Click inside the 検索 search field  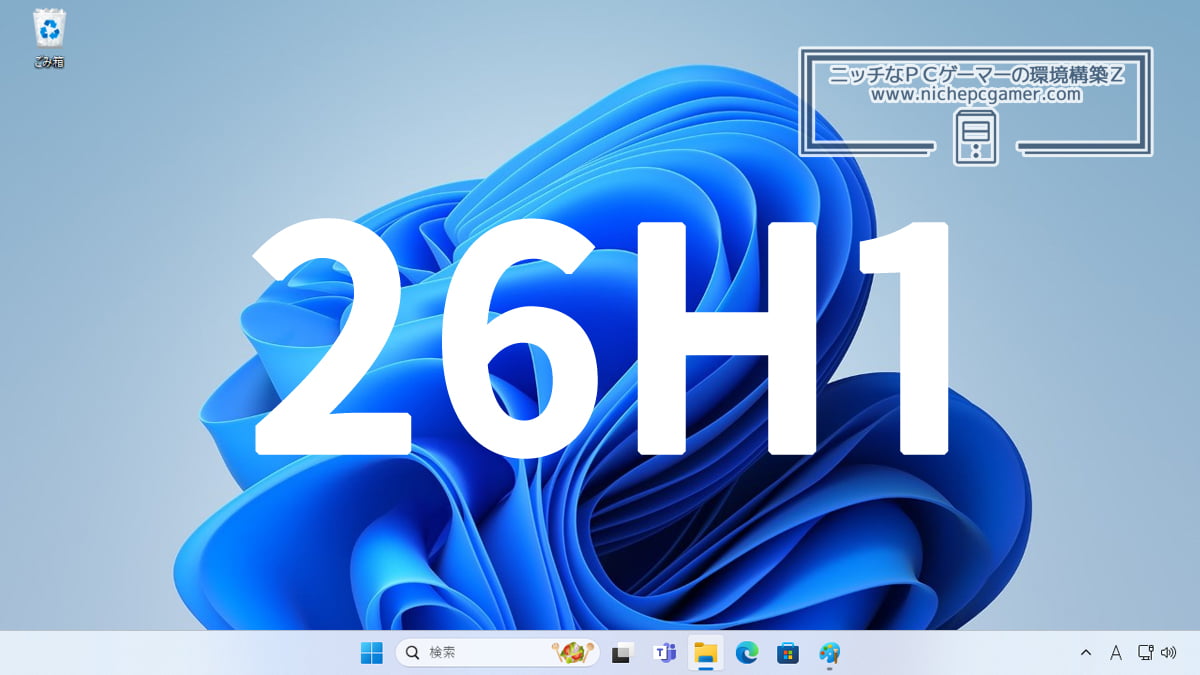tap(470, 652)
